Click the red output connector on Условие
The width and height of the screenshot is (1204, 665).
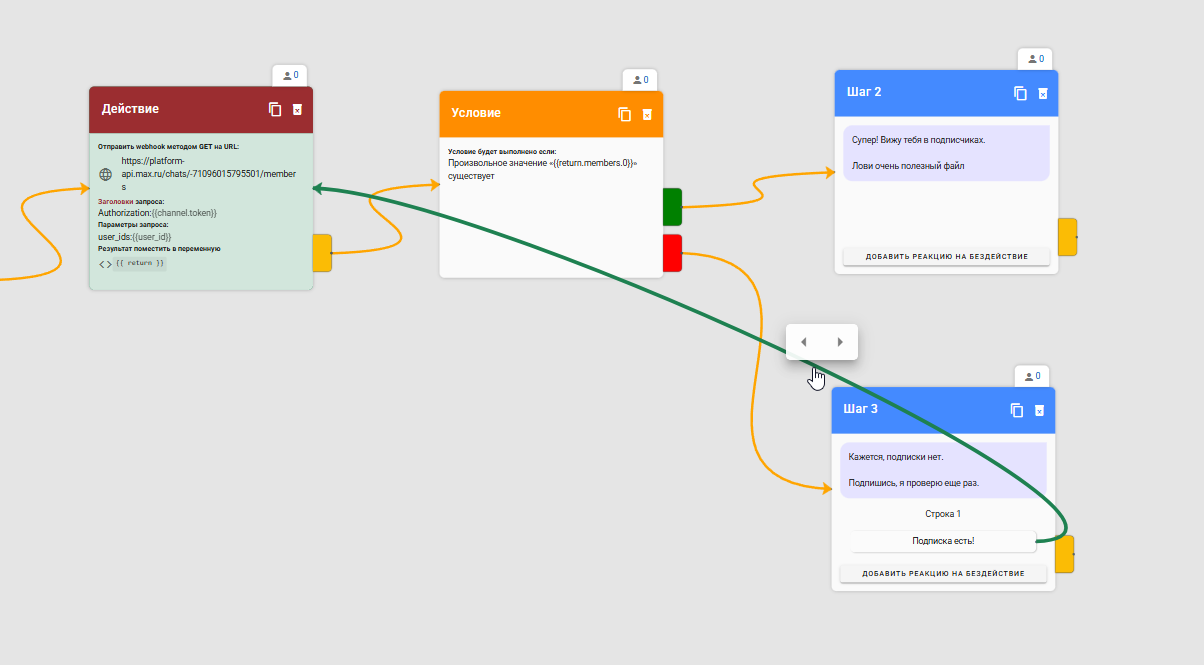click(672, 253)
